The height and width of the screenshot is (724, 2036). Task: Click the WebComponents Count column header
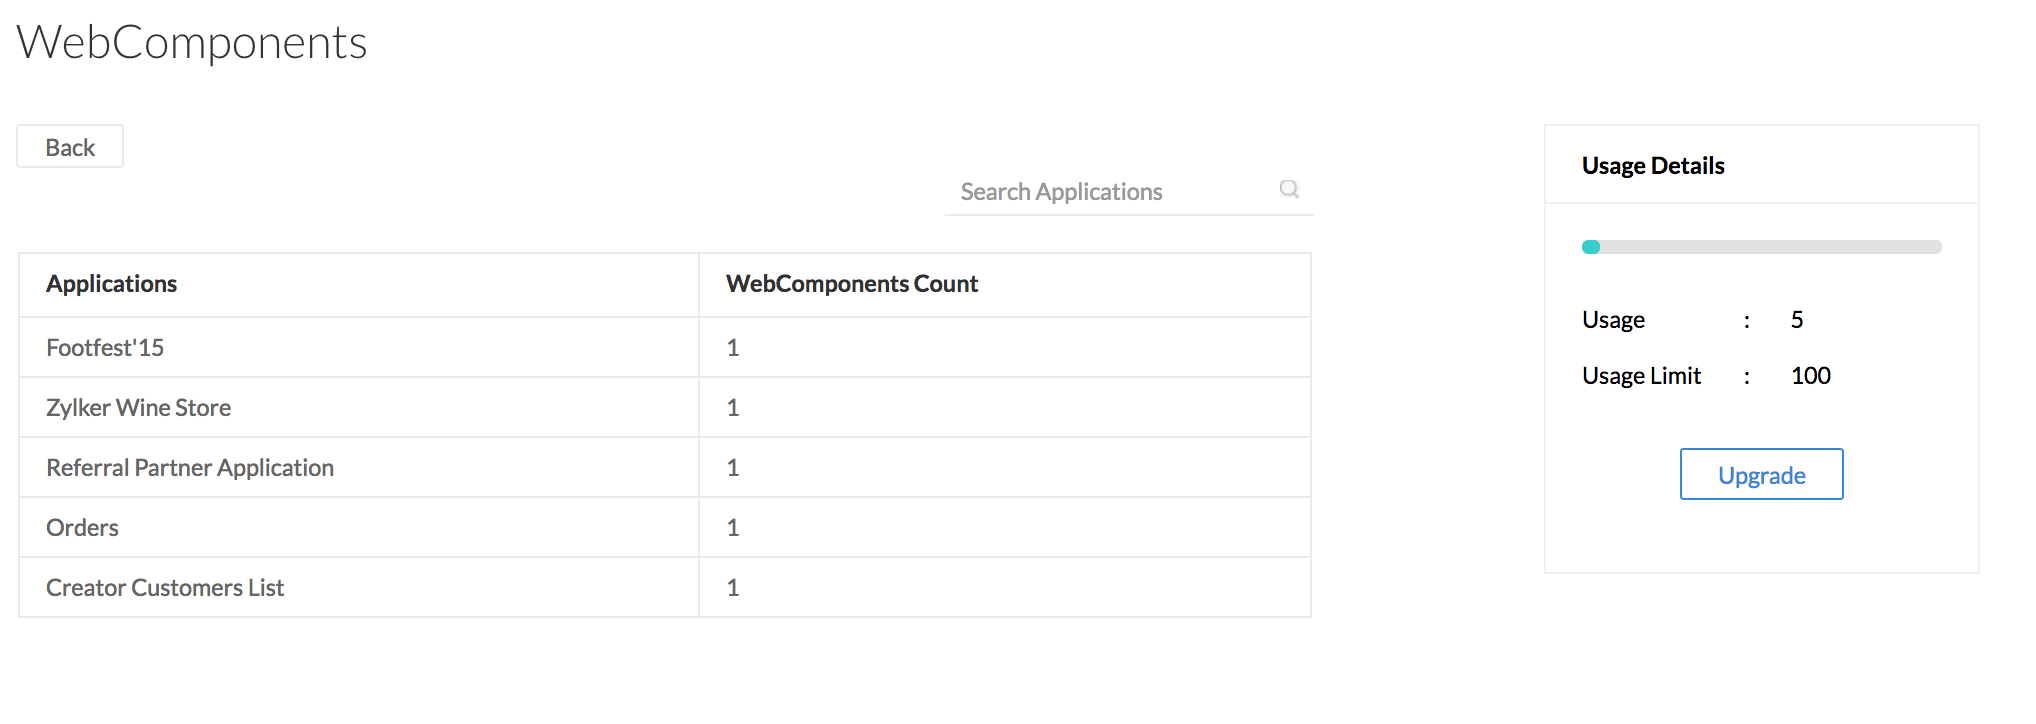click(x=851, y=284)
